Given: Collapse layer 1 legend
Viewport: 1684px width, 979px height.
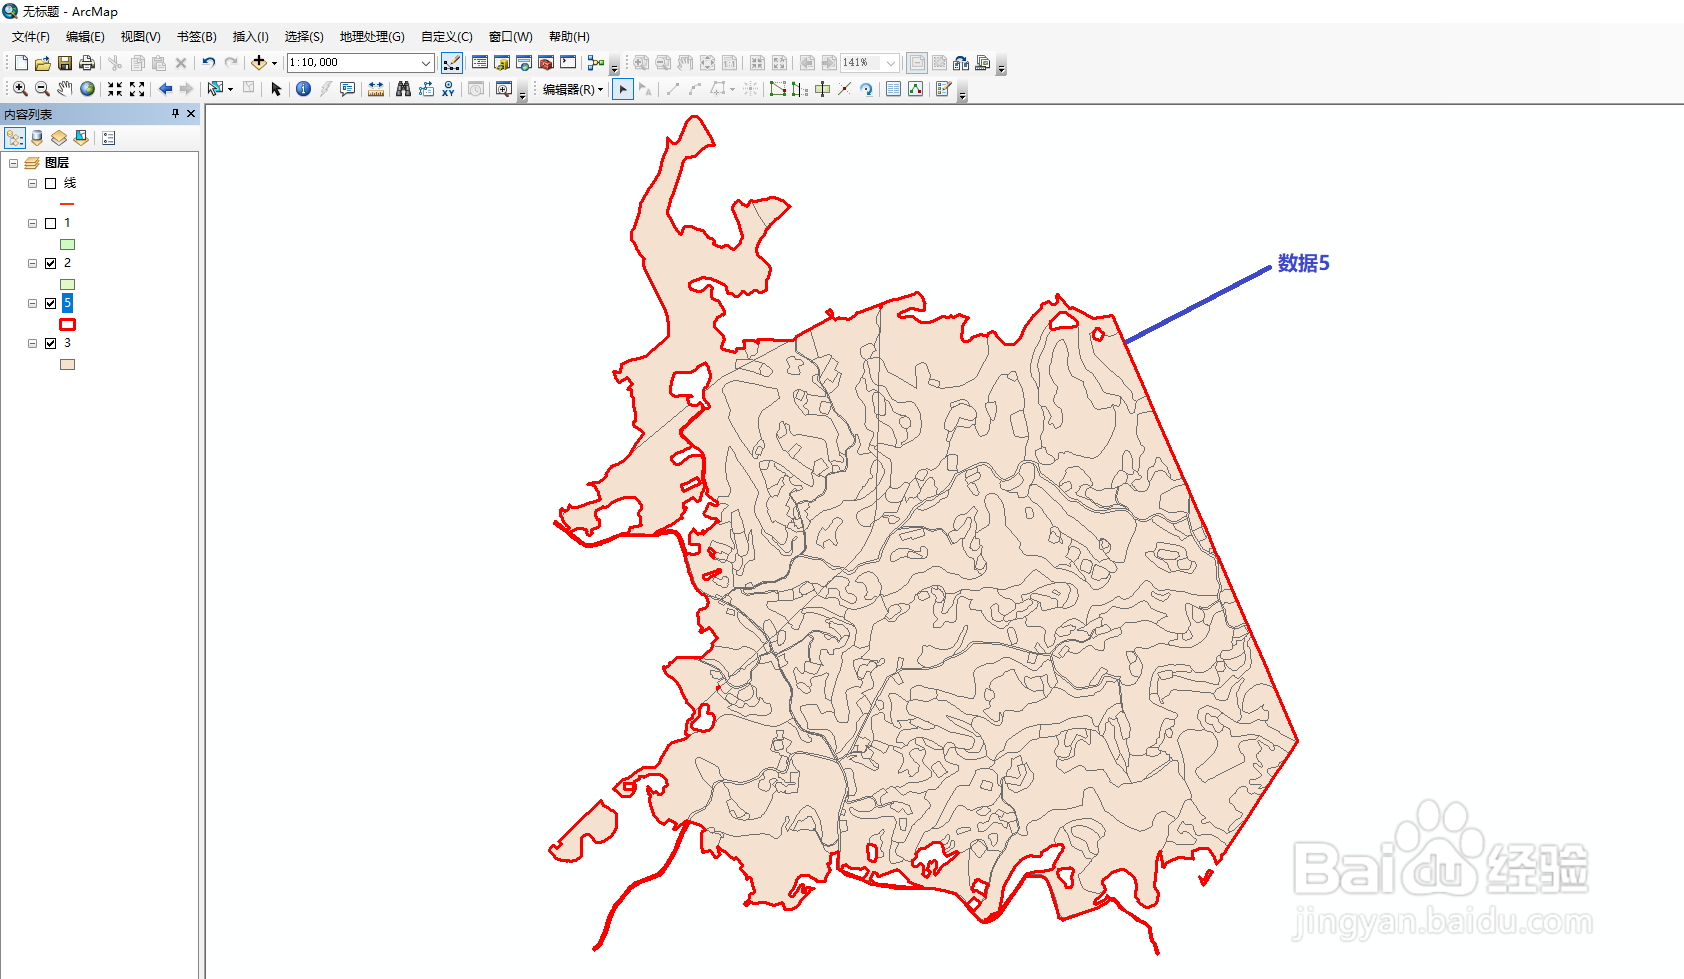Looking at the screenshot, I should pyautogui.click(x=32, y=224).
